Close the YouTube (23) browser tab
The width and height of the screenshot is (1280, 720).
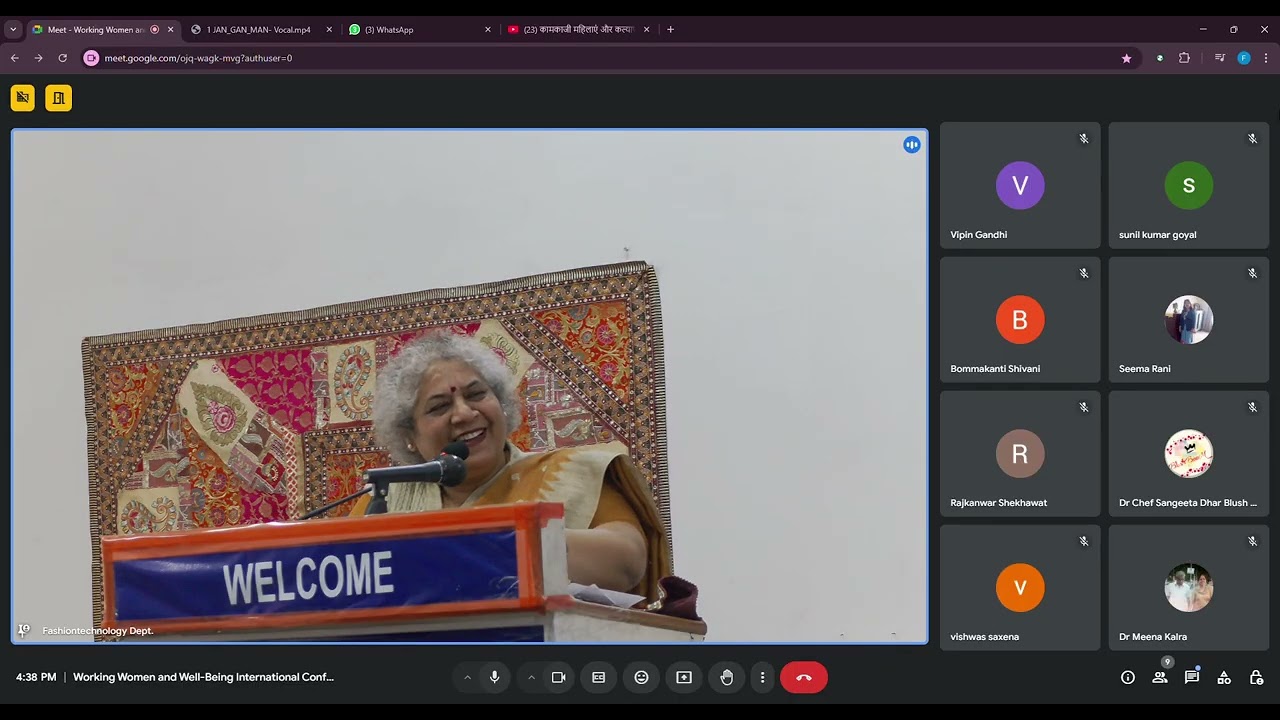coord(647,30)
